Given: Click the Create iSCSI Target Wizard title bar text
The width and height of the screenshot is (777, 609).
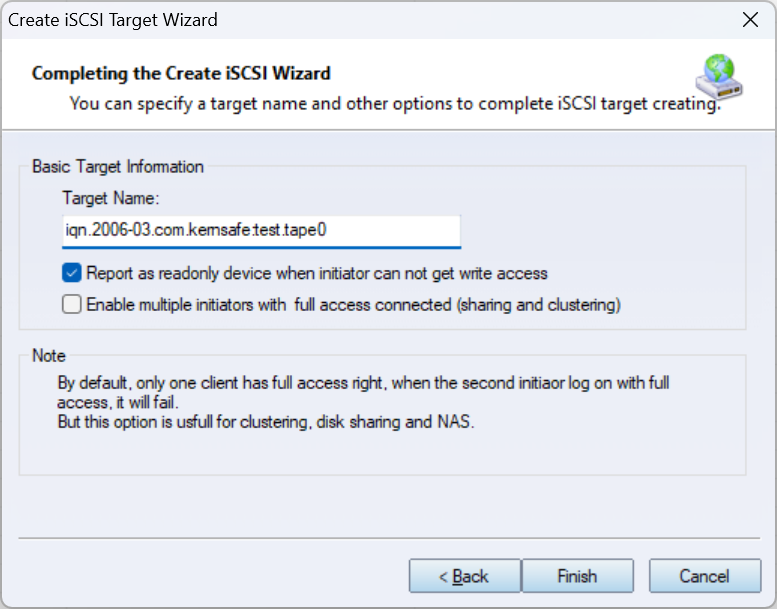Looking at the screenshot, I should [x=113, y=20].
